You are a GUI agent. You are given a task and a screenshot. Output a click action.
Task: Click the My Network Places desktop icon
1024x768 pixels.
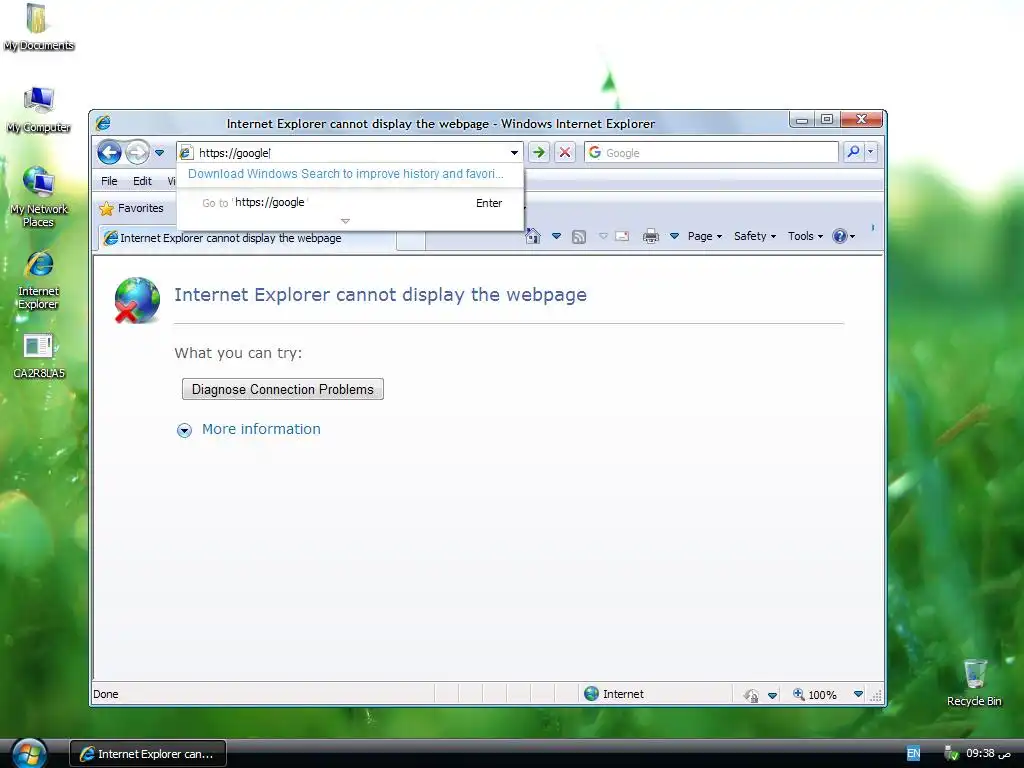pyautogui.click(x=39, y=196)
